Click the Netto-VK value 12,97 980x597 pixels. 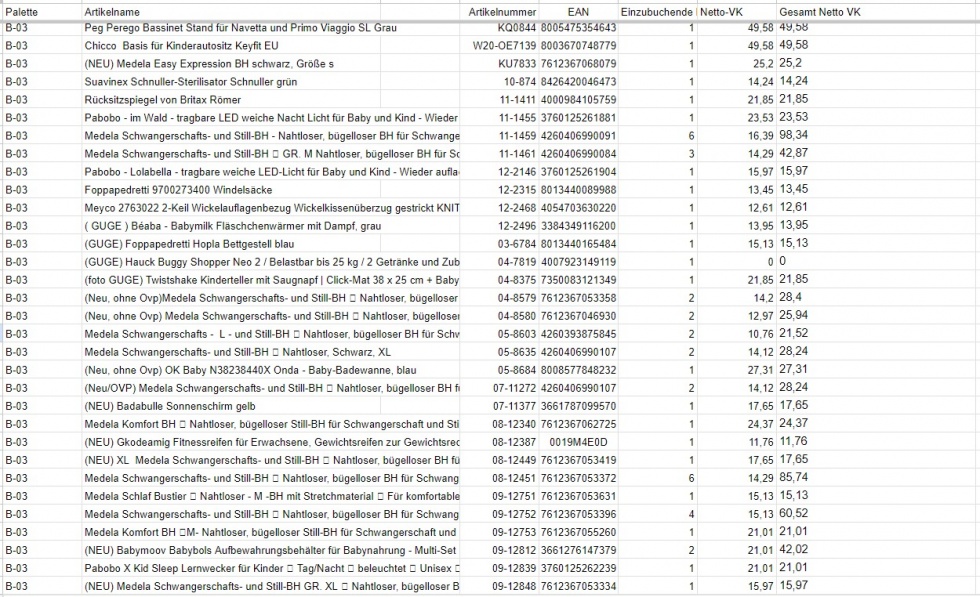[761, 316]
